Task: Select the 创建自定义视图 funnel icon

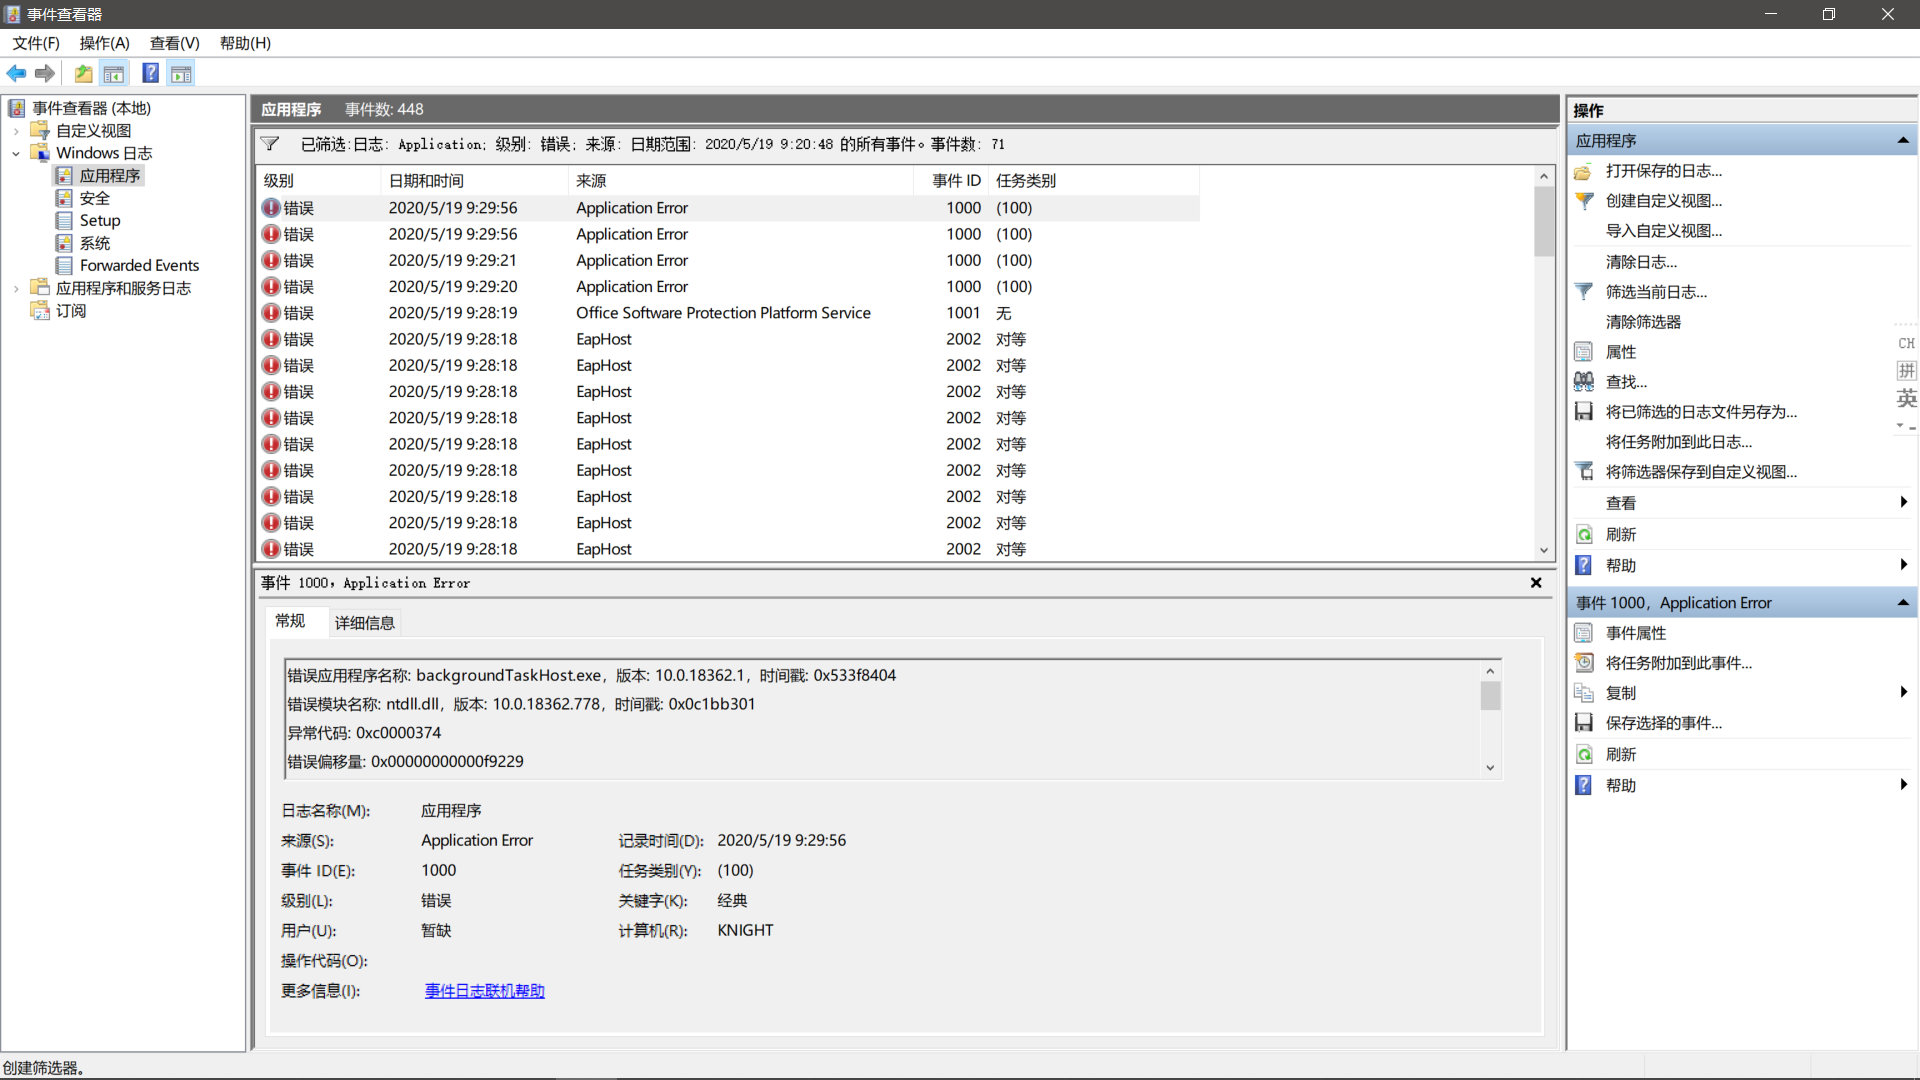Action: click(1585, 201)
